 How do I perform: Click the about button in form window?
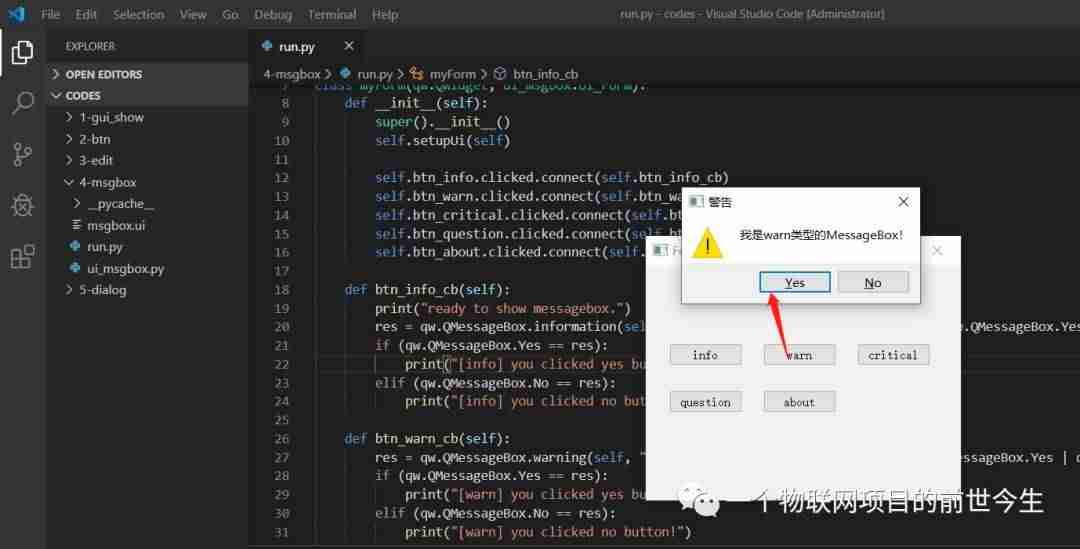click(x=799, y=402)
